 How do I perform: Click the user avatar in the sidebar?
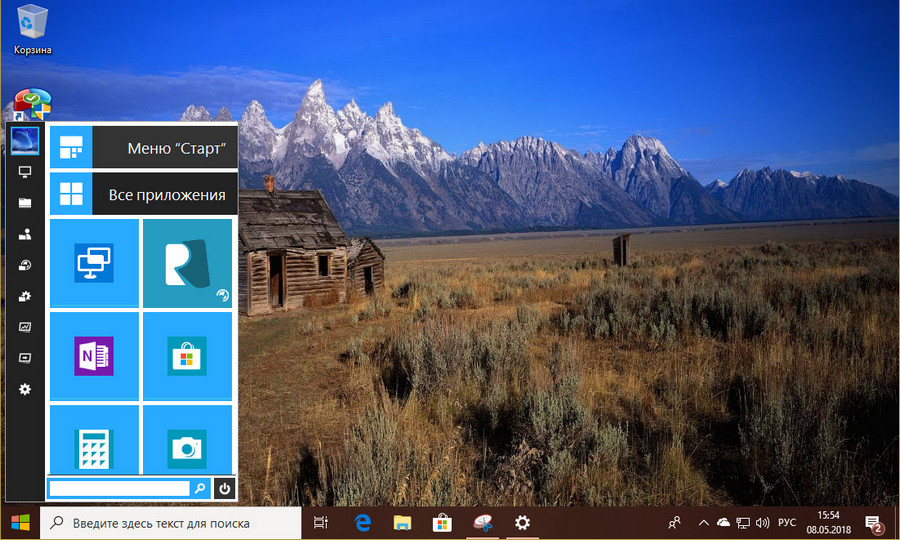(x=25, y=141)
